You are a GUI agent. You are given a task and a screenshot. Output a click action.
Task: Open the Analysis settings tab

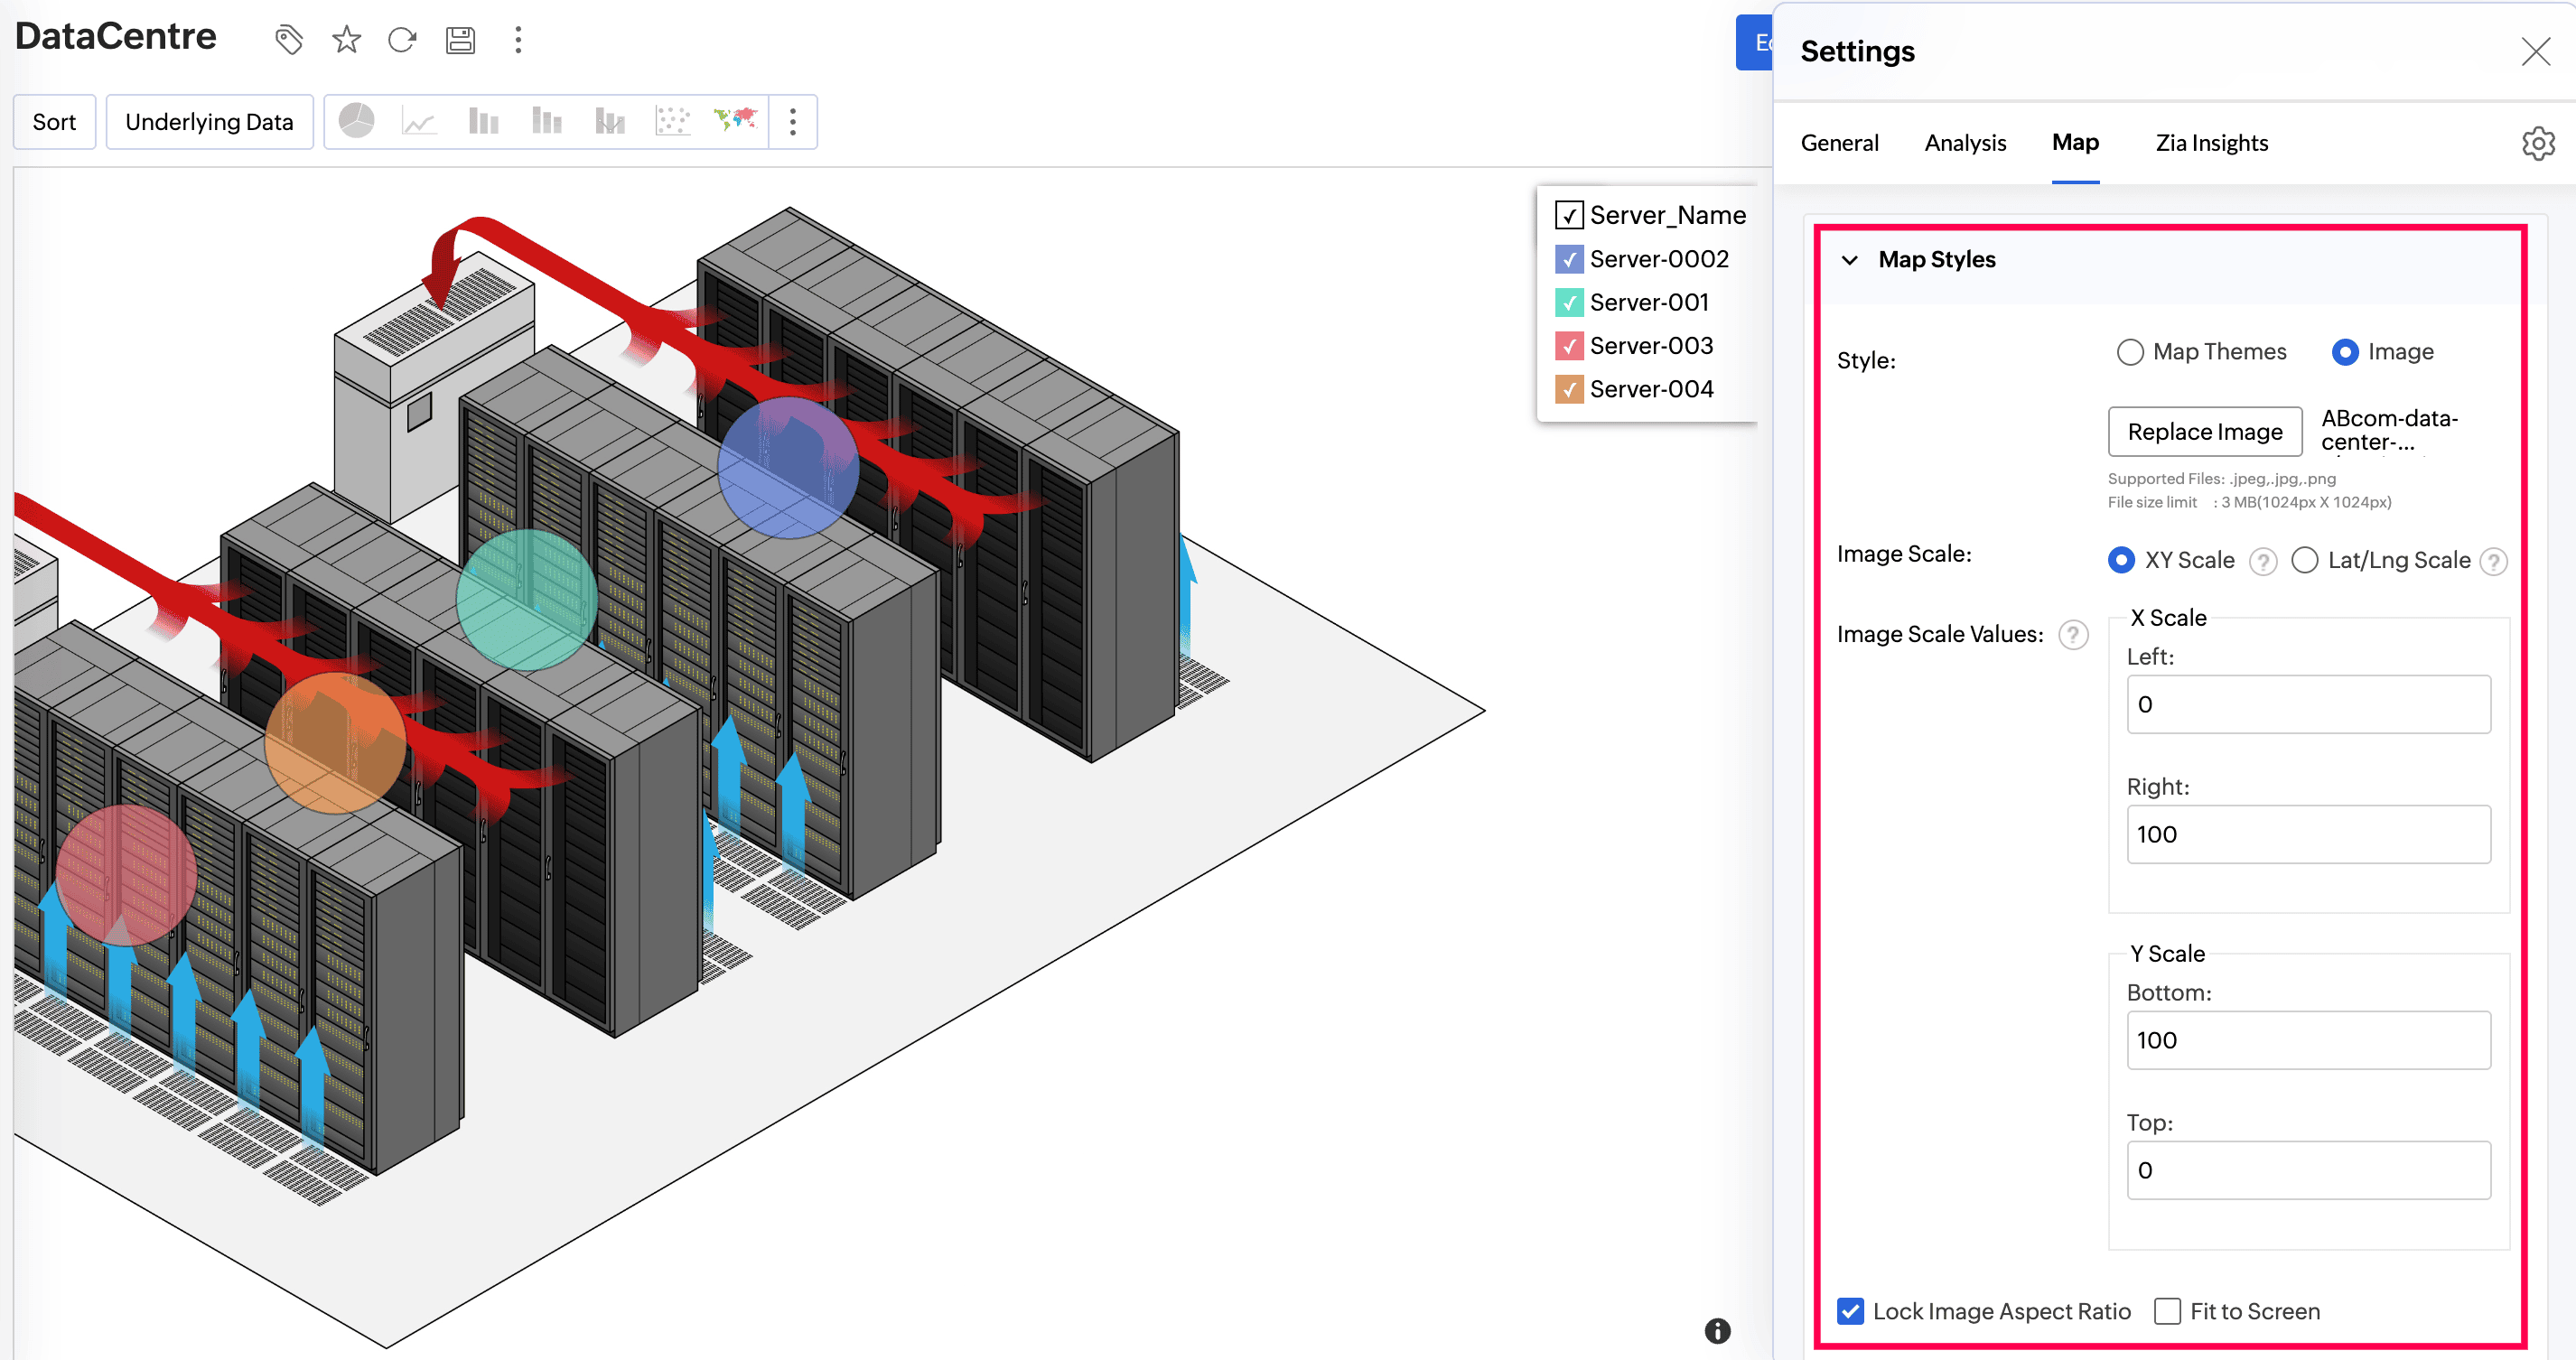tap(1965, 143)
